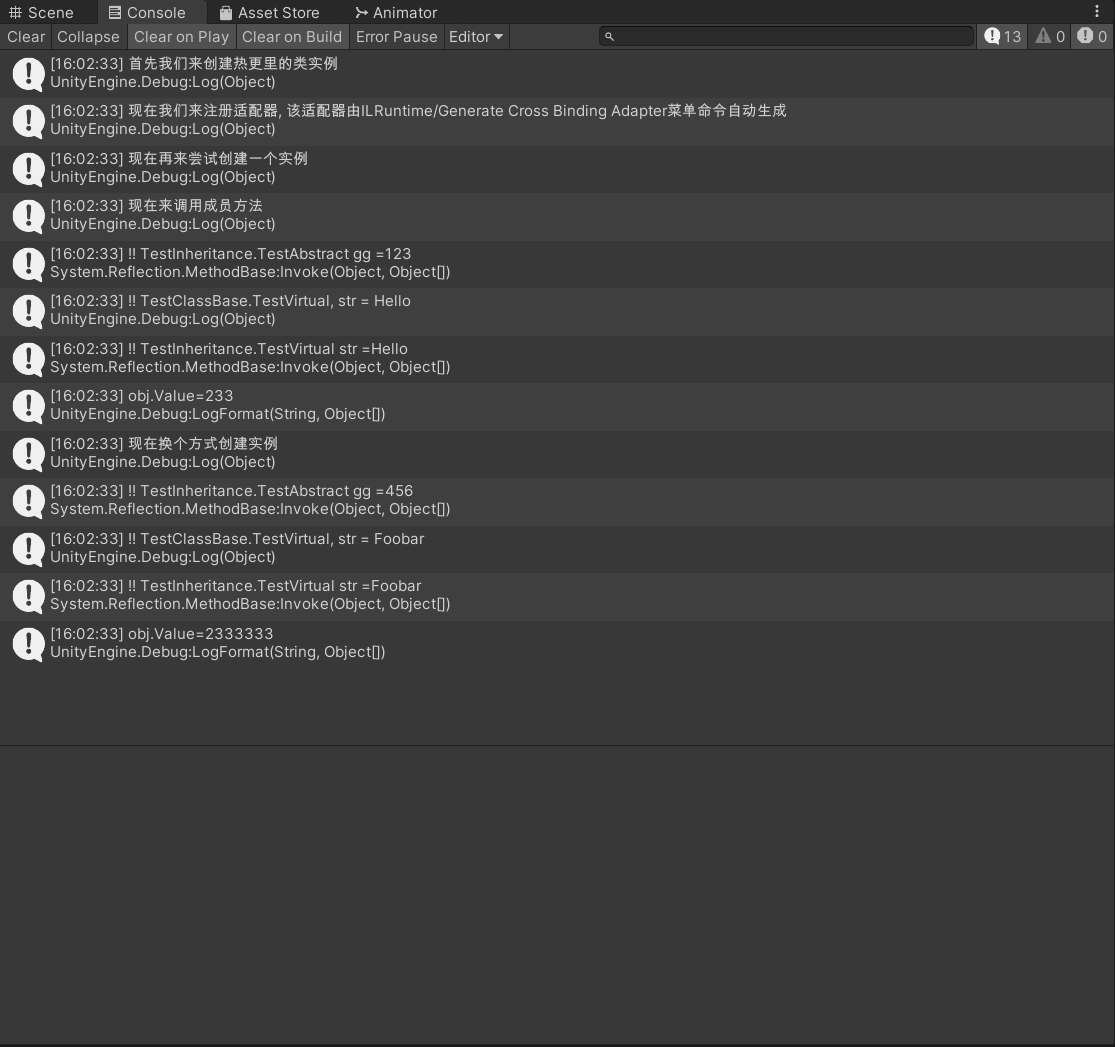Click info icon of gg =123 log
Screen dimensions: 1115x1047
tap(28, 265)
